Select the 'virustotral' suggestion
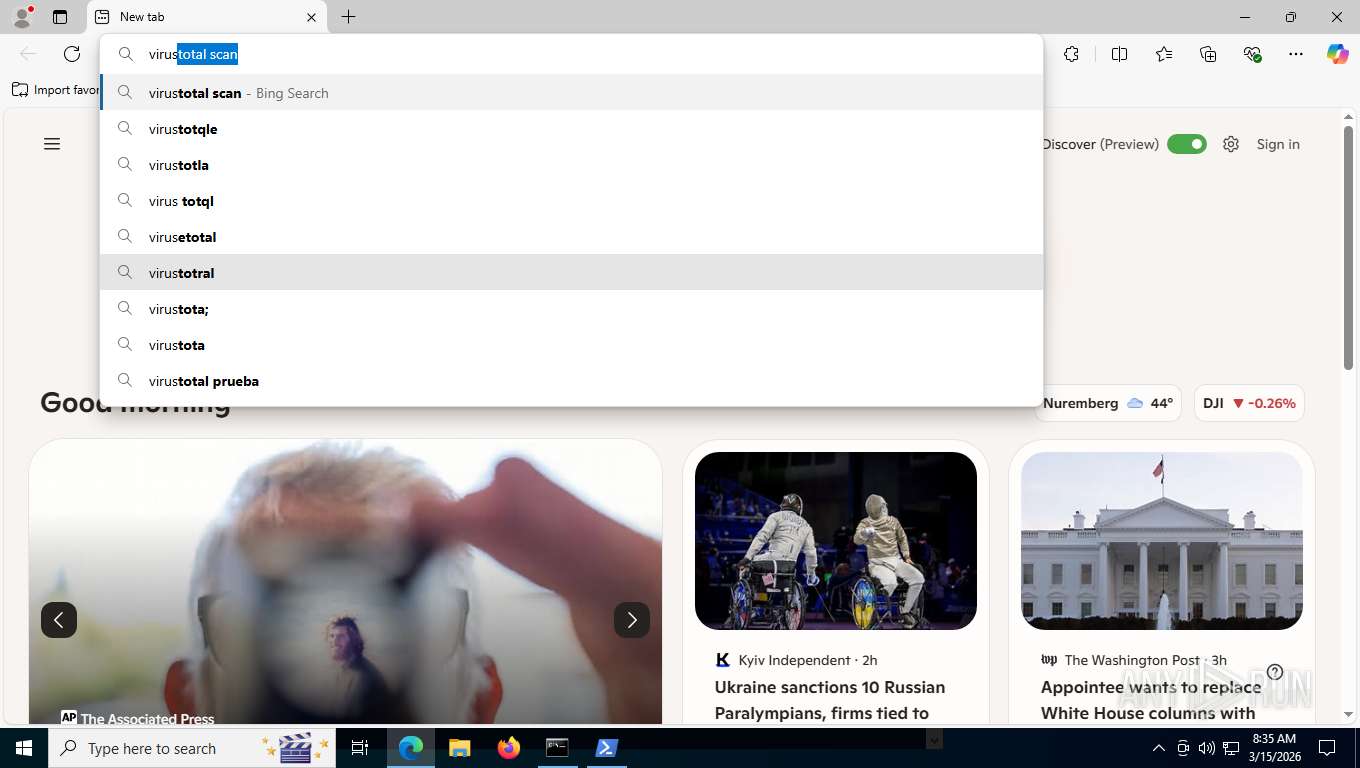1360x768 pixels. coord(571,273)
